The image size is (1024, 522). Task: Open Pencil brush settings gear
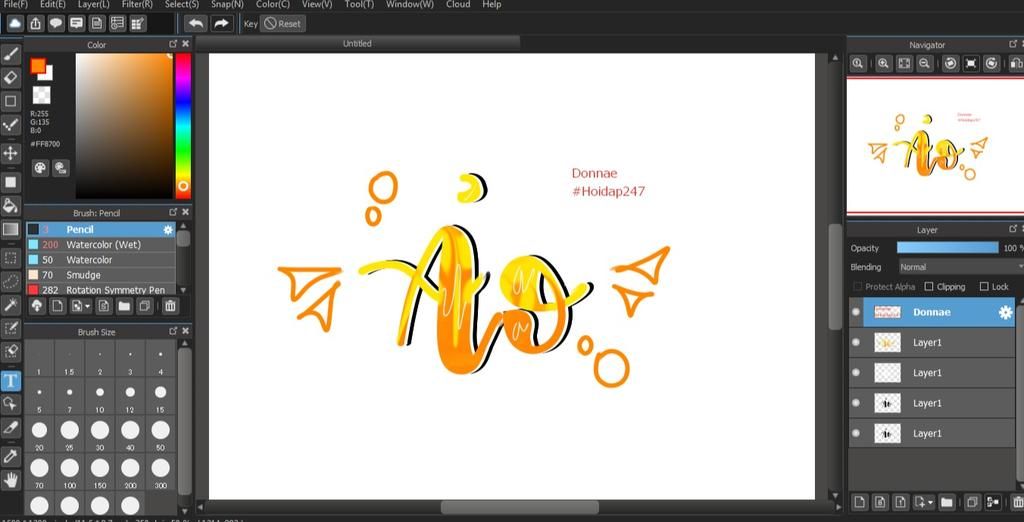click(x=168, y=230)
